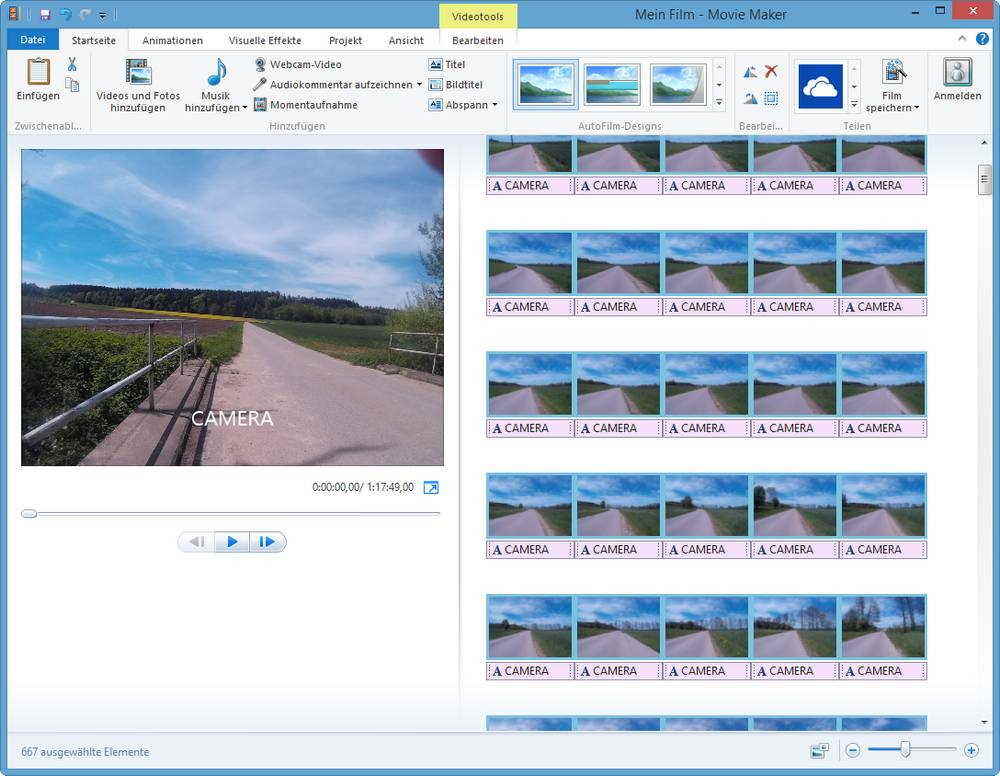Expand the Audiokommentar aufzeichnen dropdown arrow
Viewport: 1000px width, 776px height.
[420, 85]
